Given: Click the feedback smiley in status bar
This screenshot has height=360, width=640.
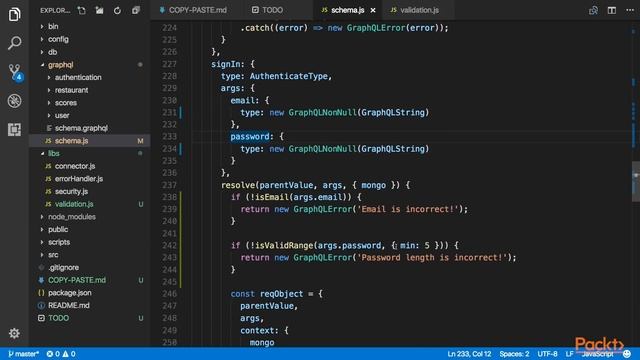Looking at the screenshot, I should click(x=627, y=353).
